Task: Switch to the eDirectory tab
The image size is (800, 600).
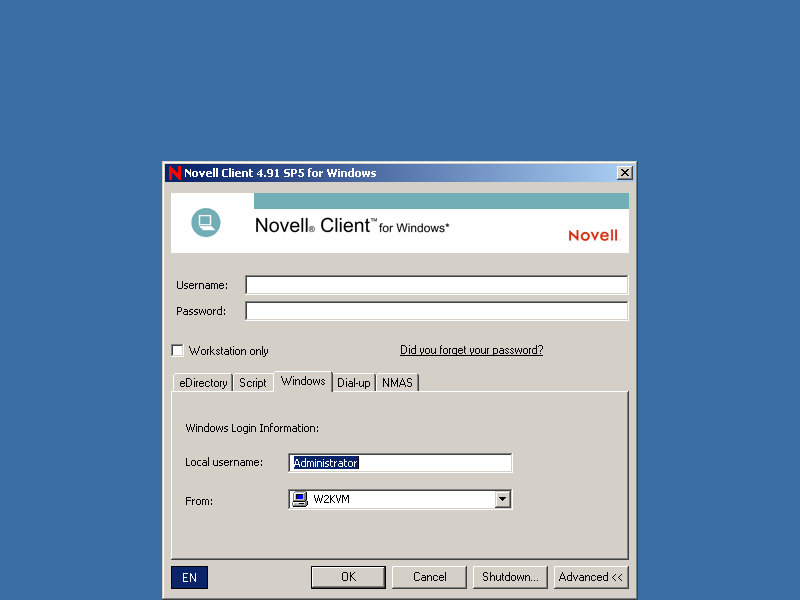Action: point(203,383)
